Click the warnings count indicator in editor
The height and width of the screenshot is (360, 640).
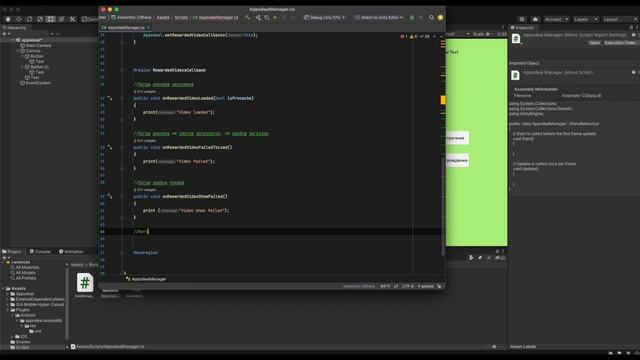tap(413, 36)
